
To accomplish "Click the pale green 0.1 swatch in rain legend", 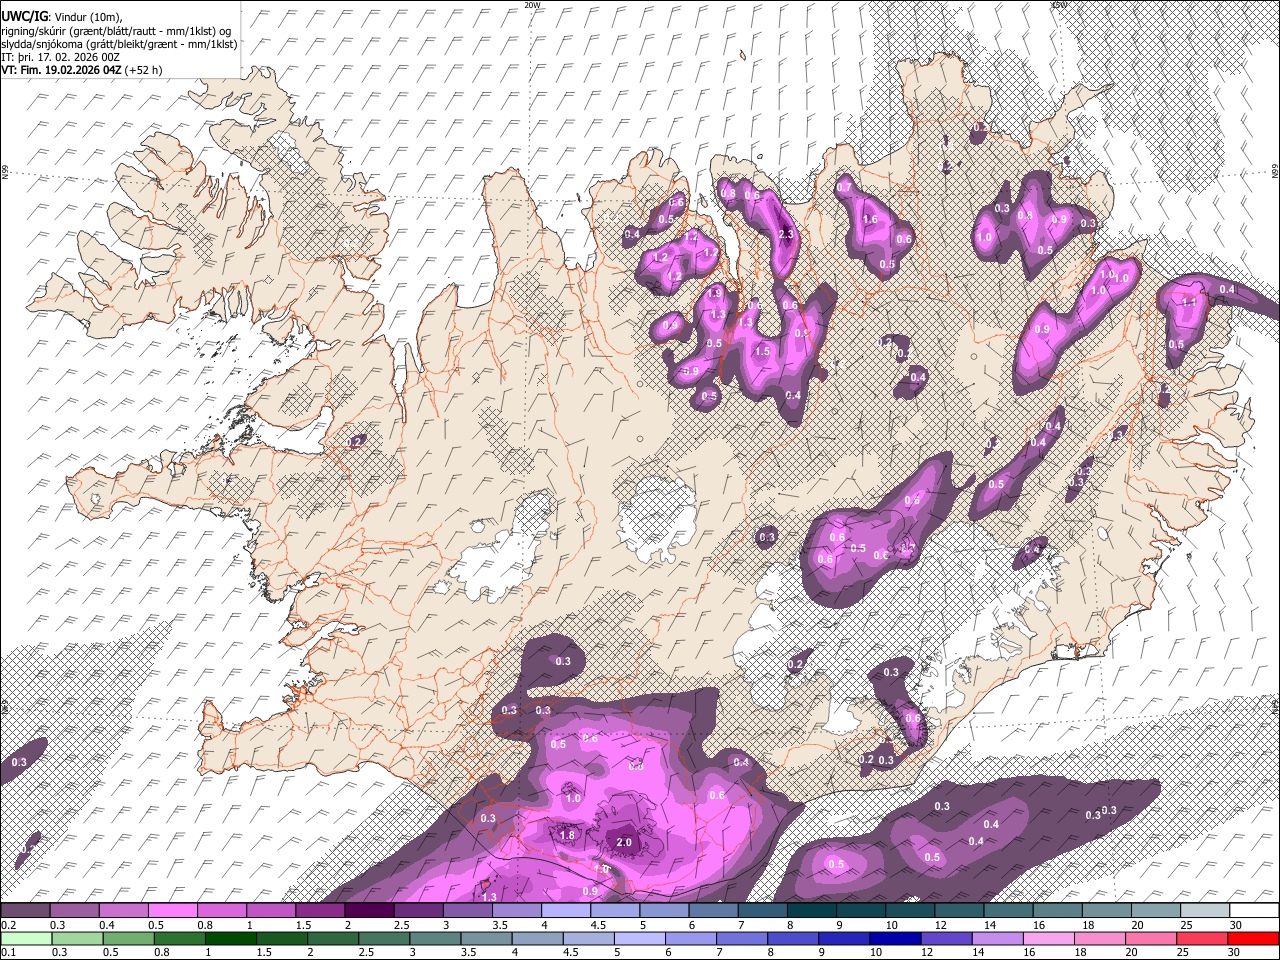I will click(x=25, y=938).
